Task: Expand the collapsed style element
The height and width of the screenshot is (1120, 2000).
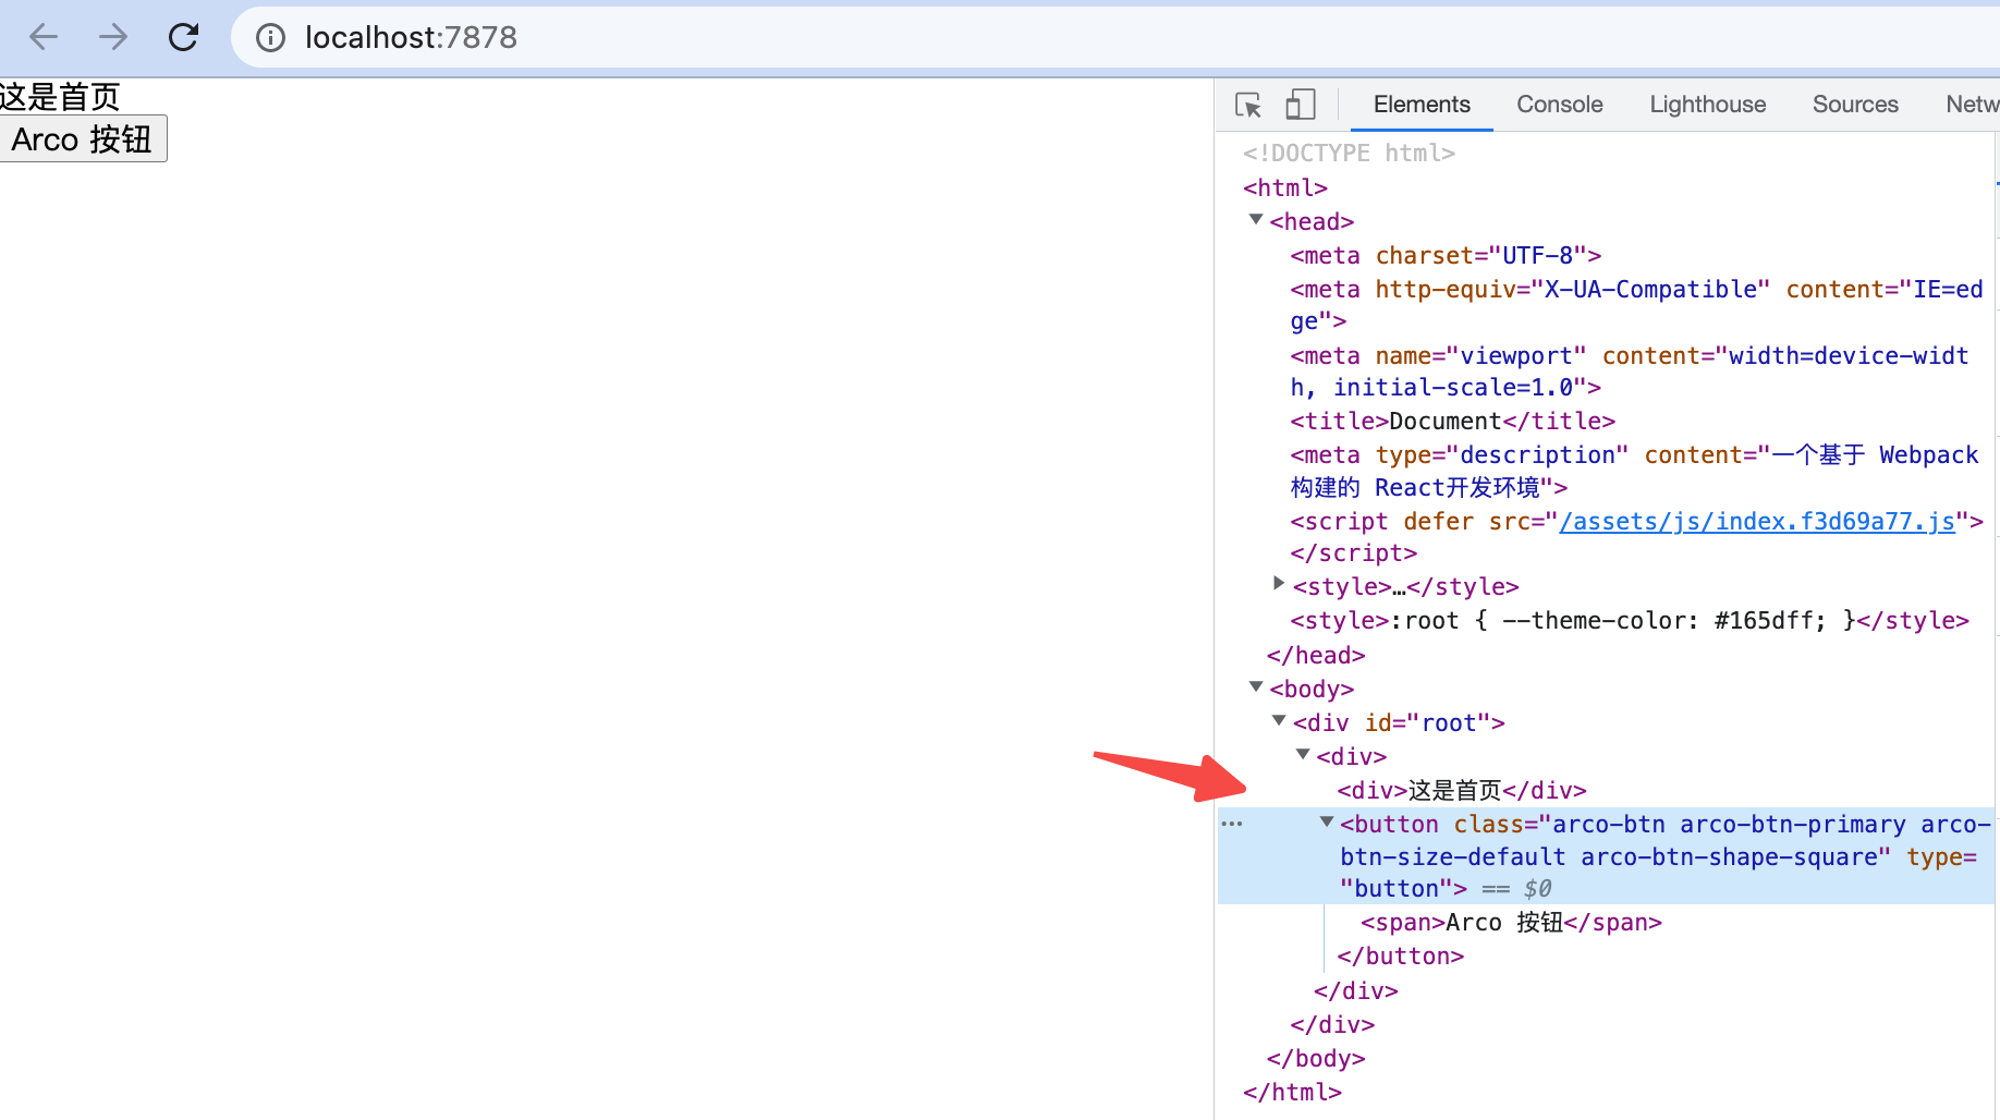Action: pyautogui.click(x=1278, y=584)
